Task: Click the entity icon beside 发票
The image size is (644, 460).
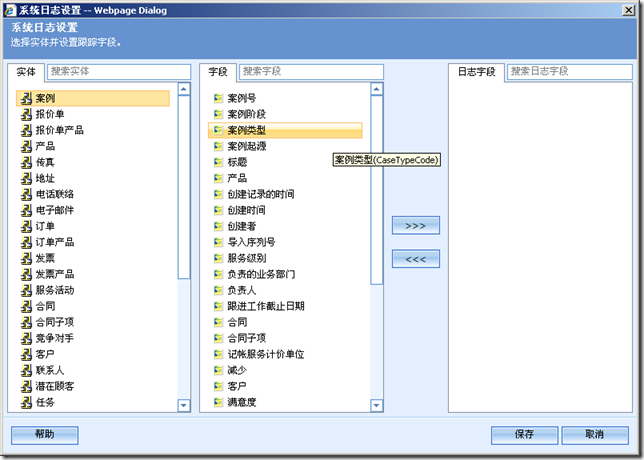Action: click(x=26, y=258)
